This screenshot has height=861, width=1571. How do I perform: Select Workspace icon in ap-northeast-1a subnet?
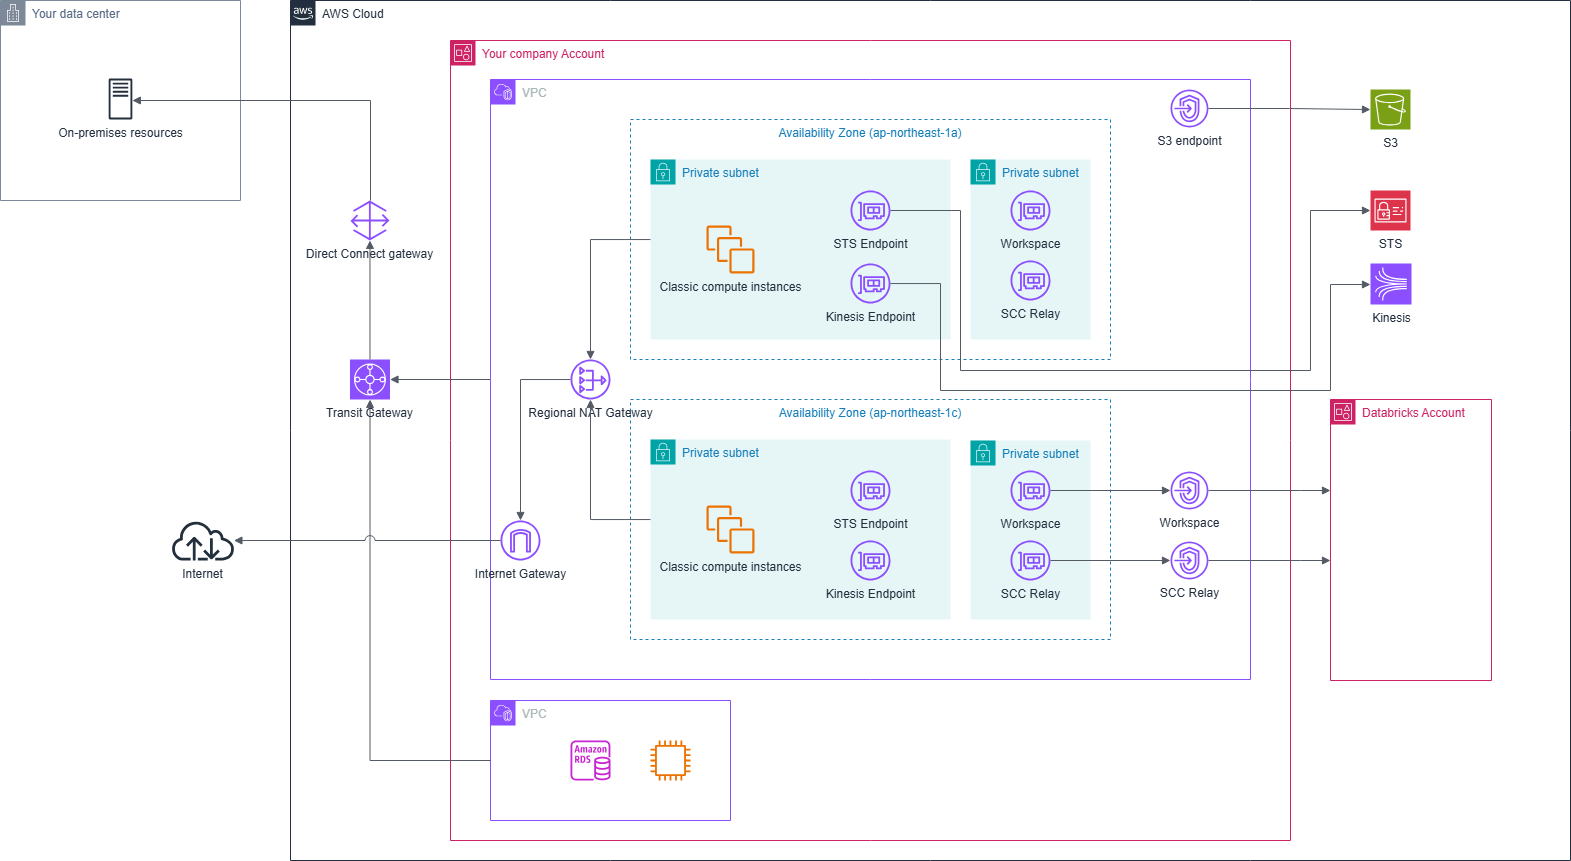[1030, 211]
